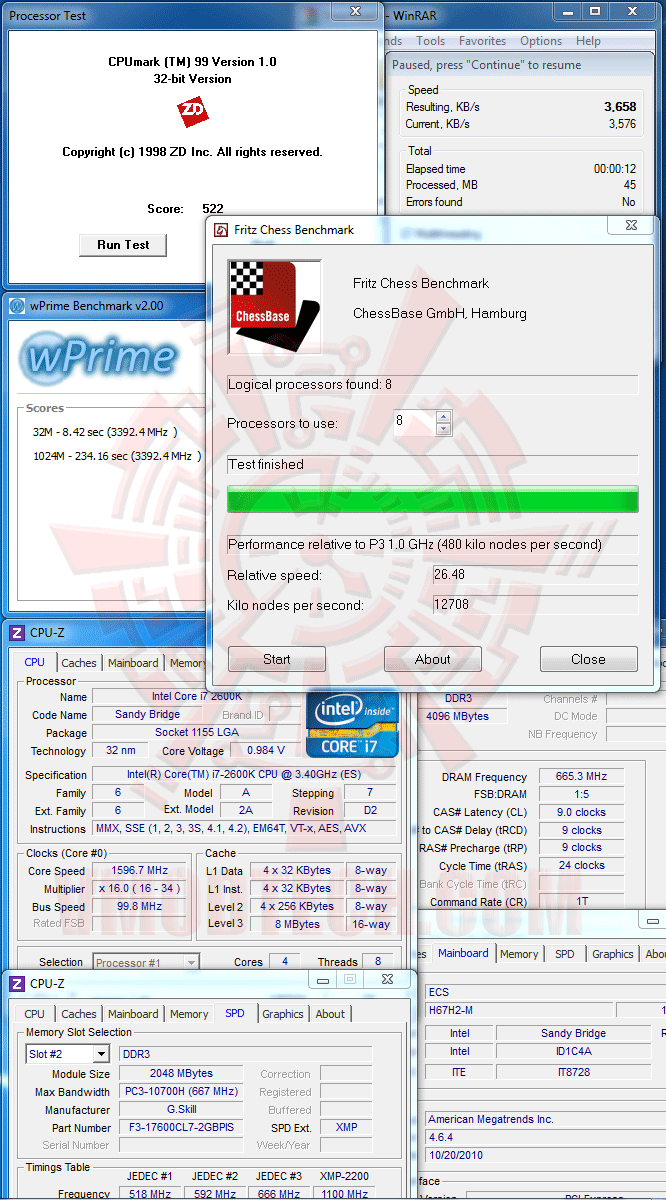Click the Part Number F3-17600CL7-2GBPIS field
Viewport: 666px width, 1200px height.
pos(181,1127)
